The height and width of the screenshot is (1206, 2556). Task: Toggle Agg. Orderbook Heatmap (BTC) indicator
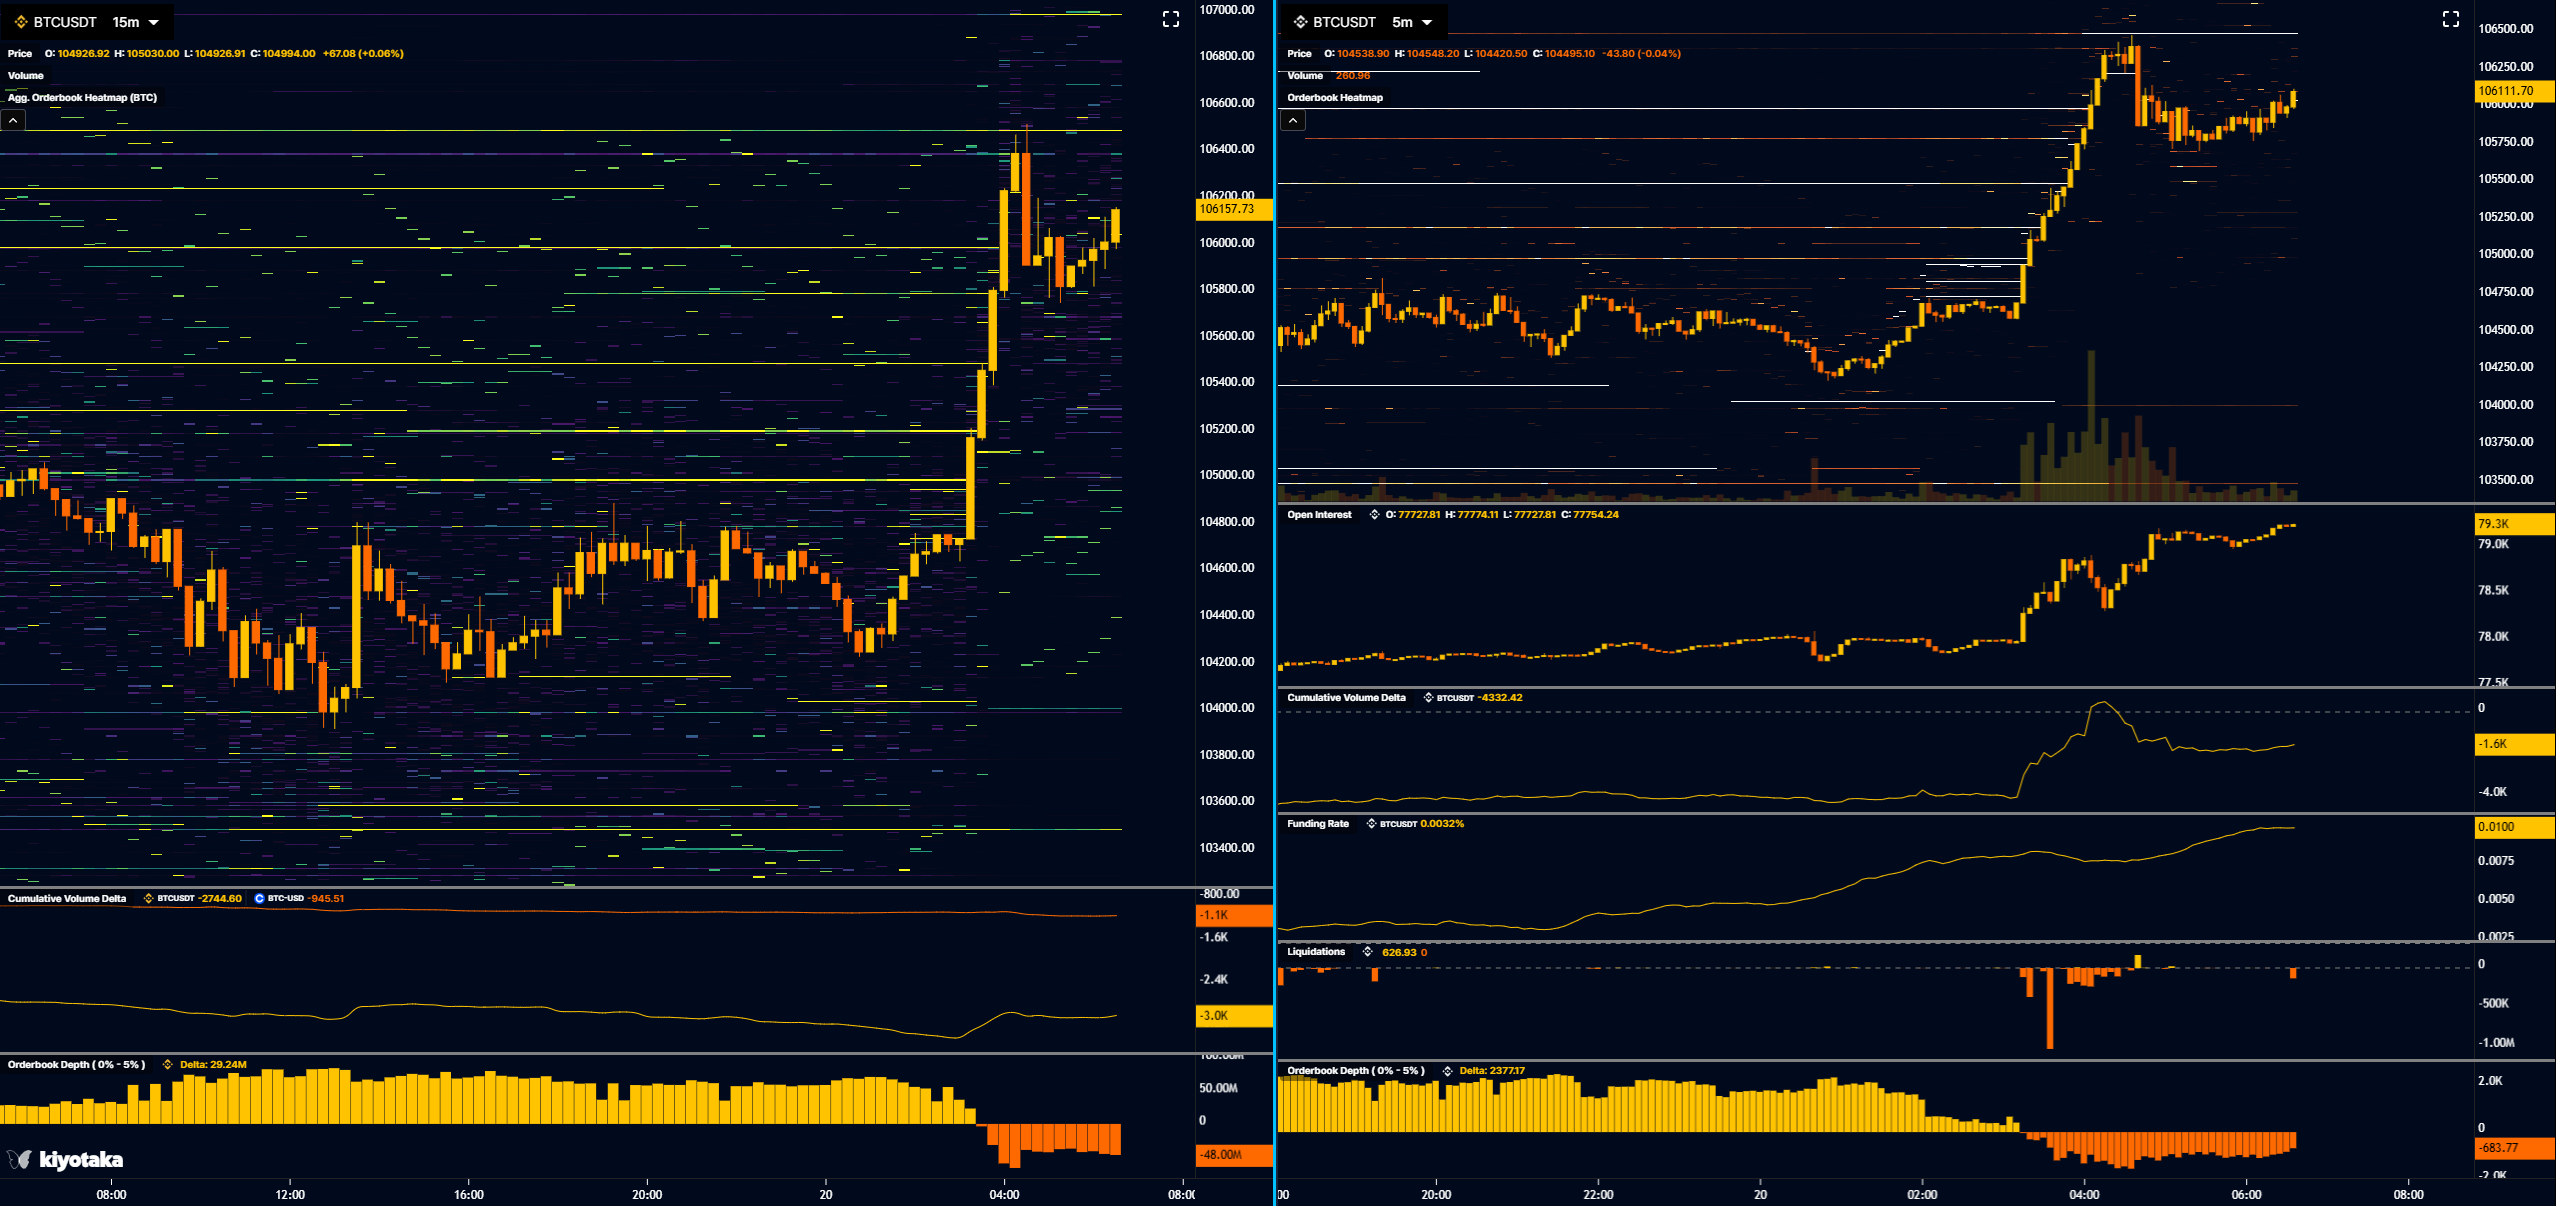coord(82,98)
